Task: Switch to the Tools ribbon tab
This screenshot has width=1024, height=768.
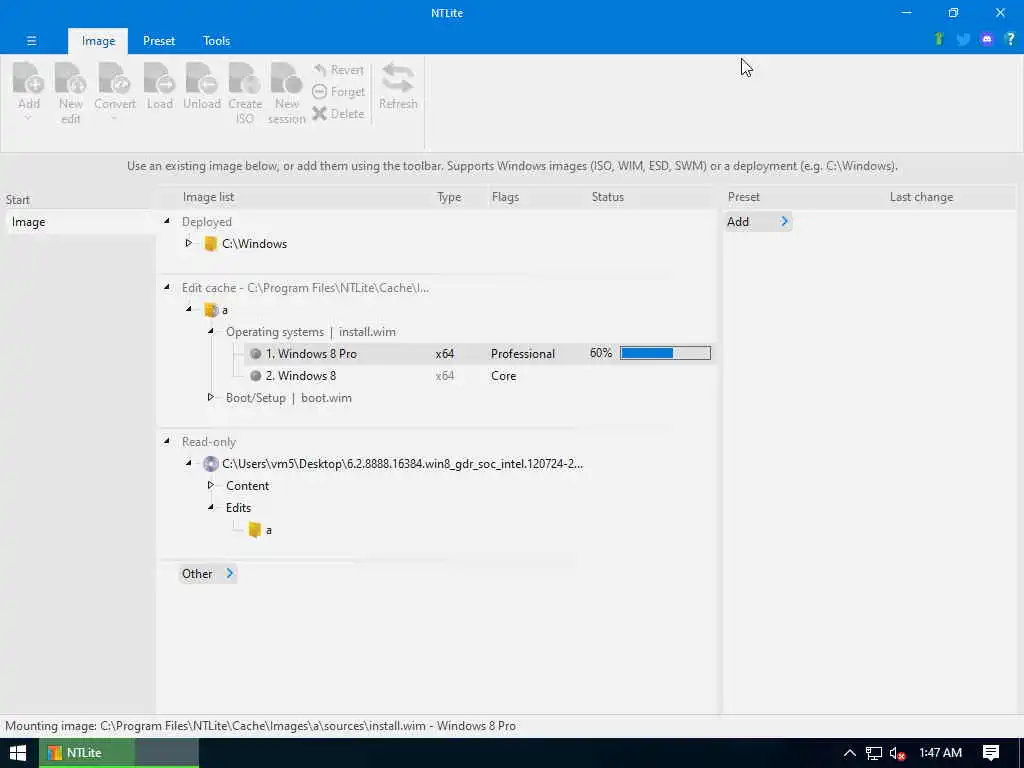Action: [216, 41]
